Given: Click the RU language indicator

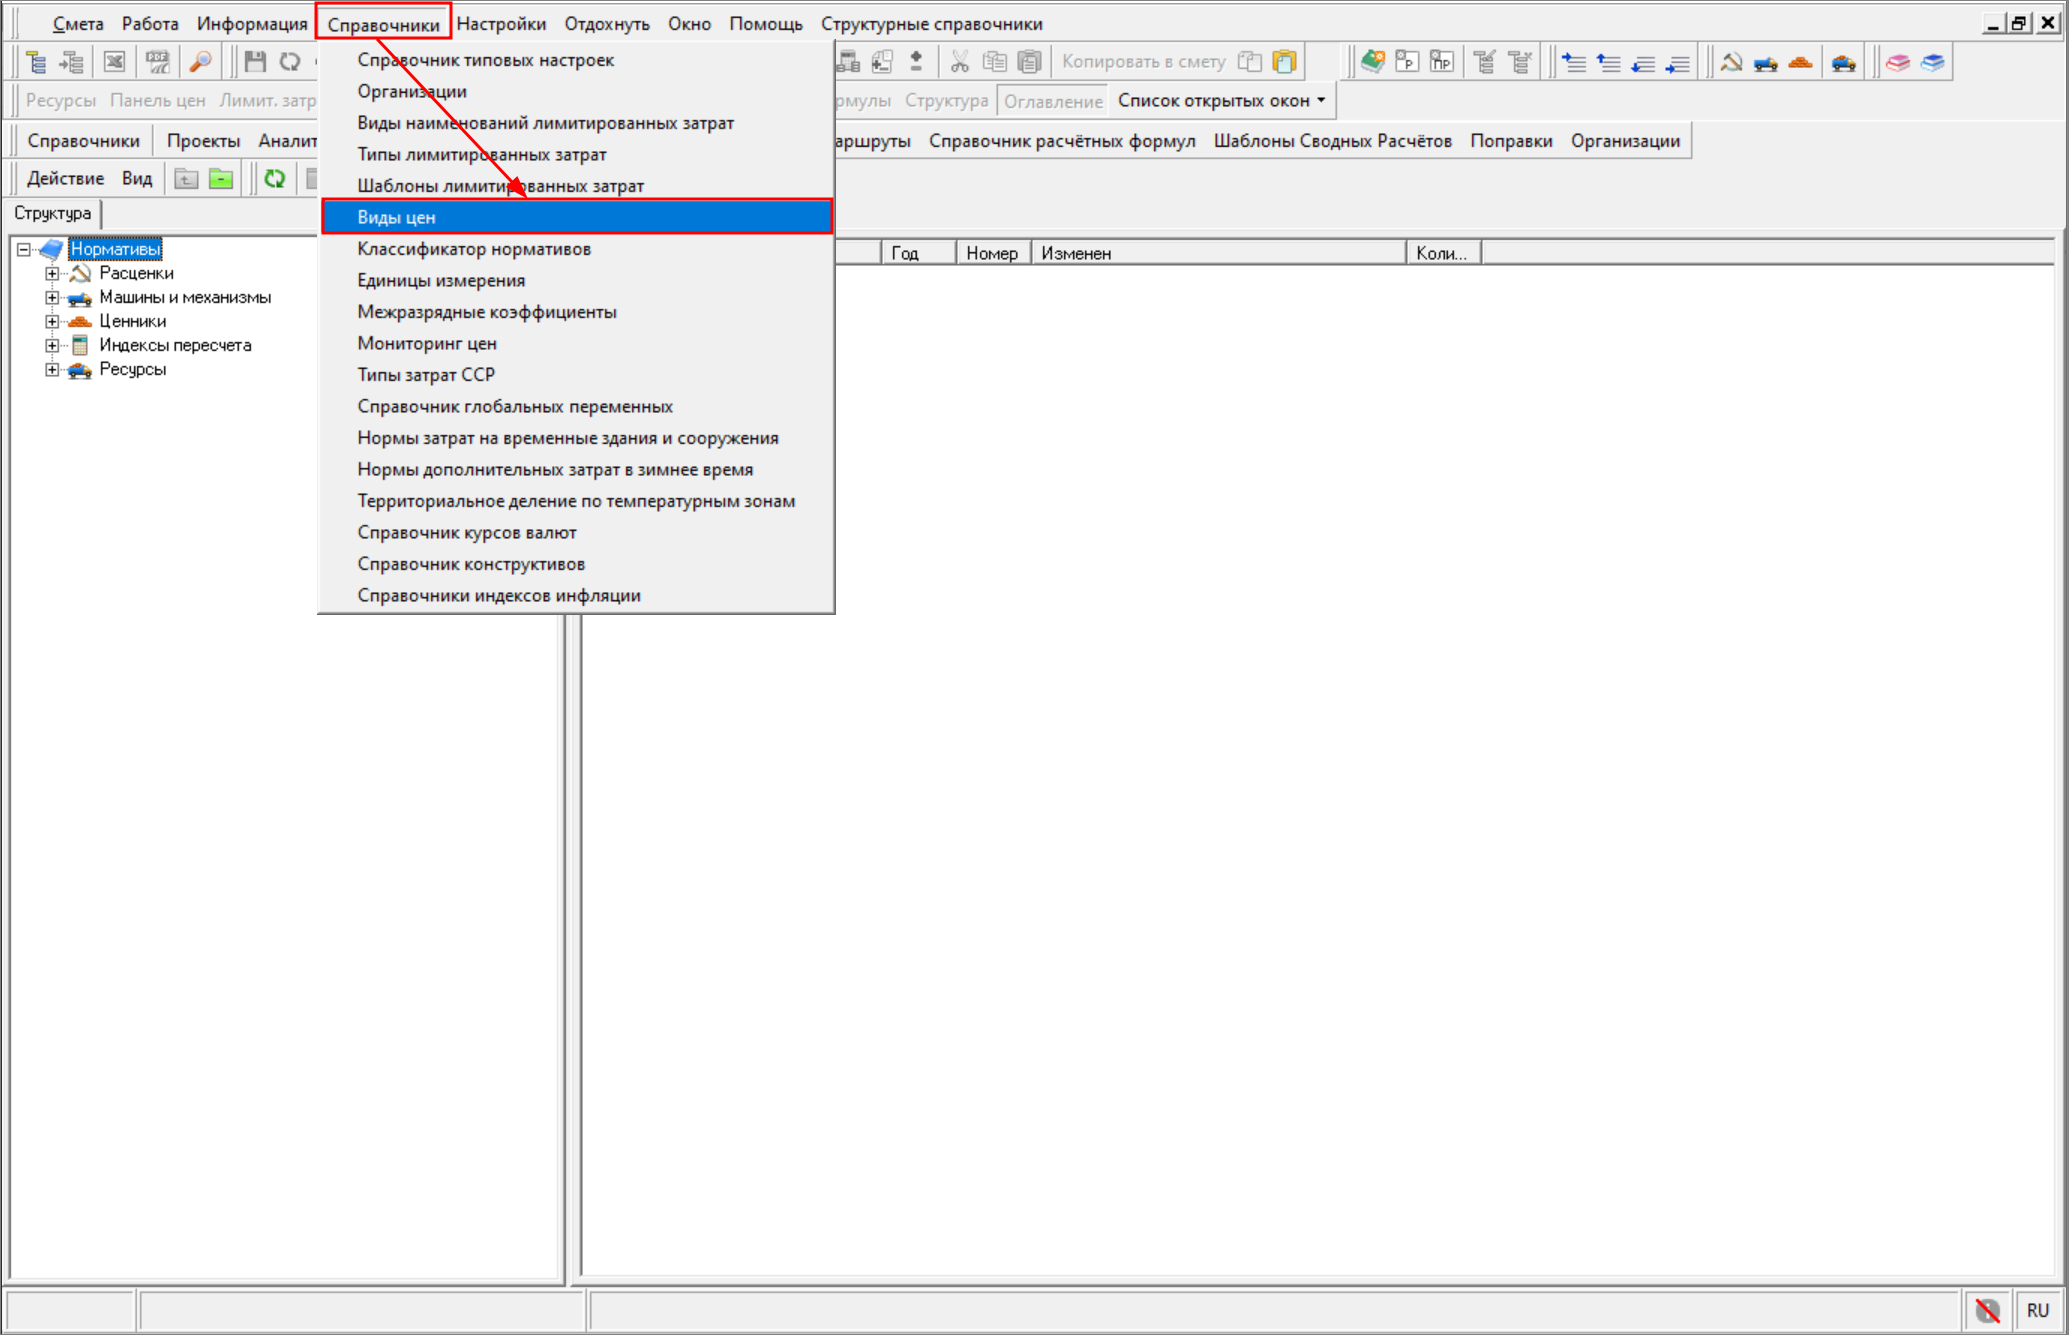Looking at the screenshot, I should coord(2037,1310).
